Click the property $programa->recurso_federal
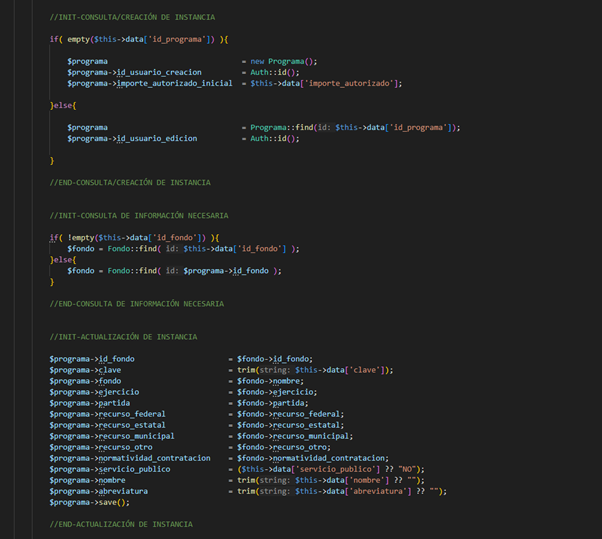The height and width of the screenshot is (539, 602). tap(108, 414)
